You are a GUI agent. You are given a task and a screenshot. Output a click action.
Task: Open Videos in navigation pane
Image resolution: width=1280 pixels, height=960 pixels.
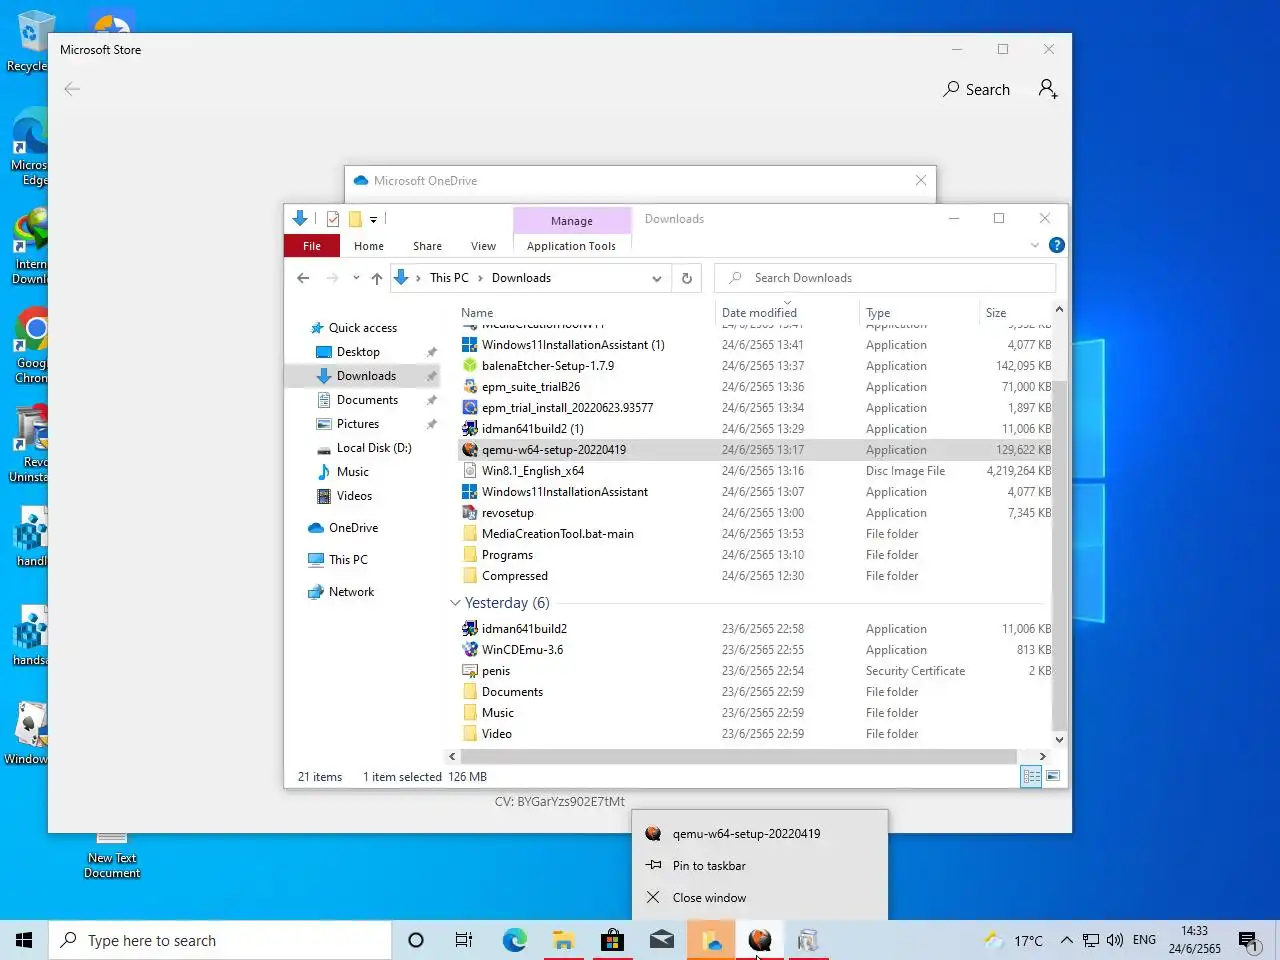click(x=354, y=496)
